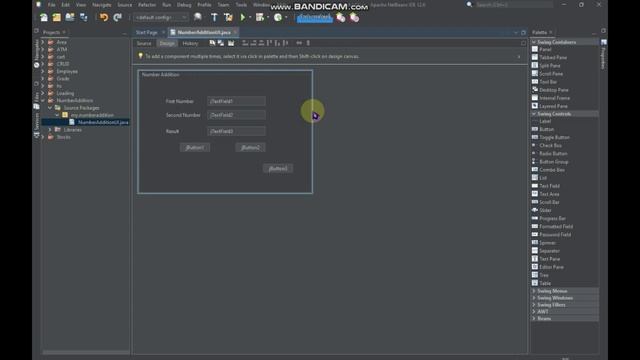Select Tabbed Pane in Palette
The width and height of the screenshot is (640, 360).
[x=549, y=58]
